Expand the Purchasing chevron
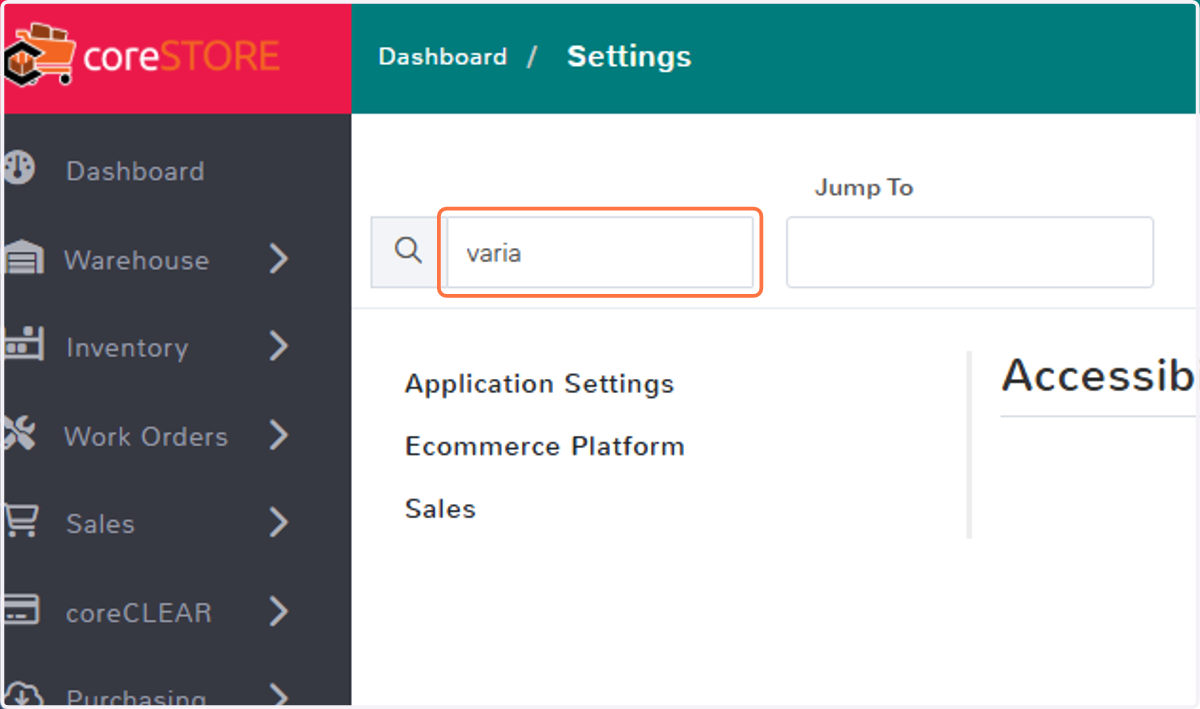 [x=279, y=695]
